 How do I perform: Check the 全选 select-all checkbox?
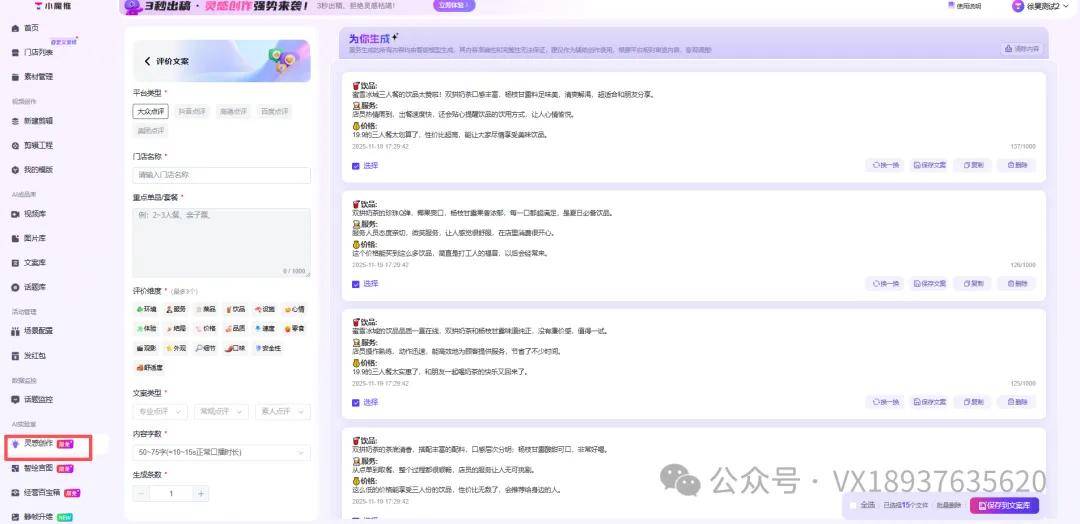click(853, 505)
